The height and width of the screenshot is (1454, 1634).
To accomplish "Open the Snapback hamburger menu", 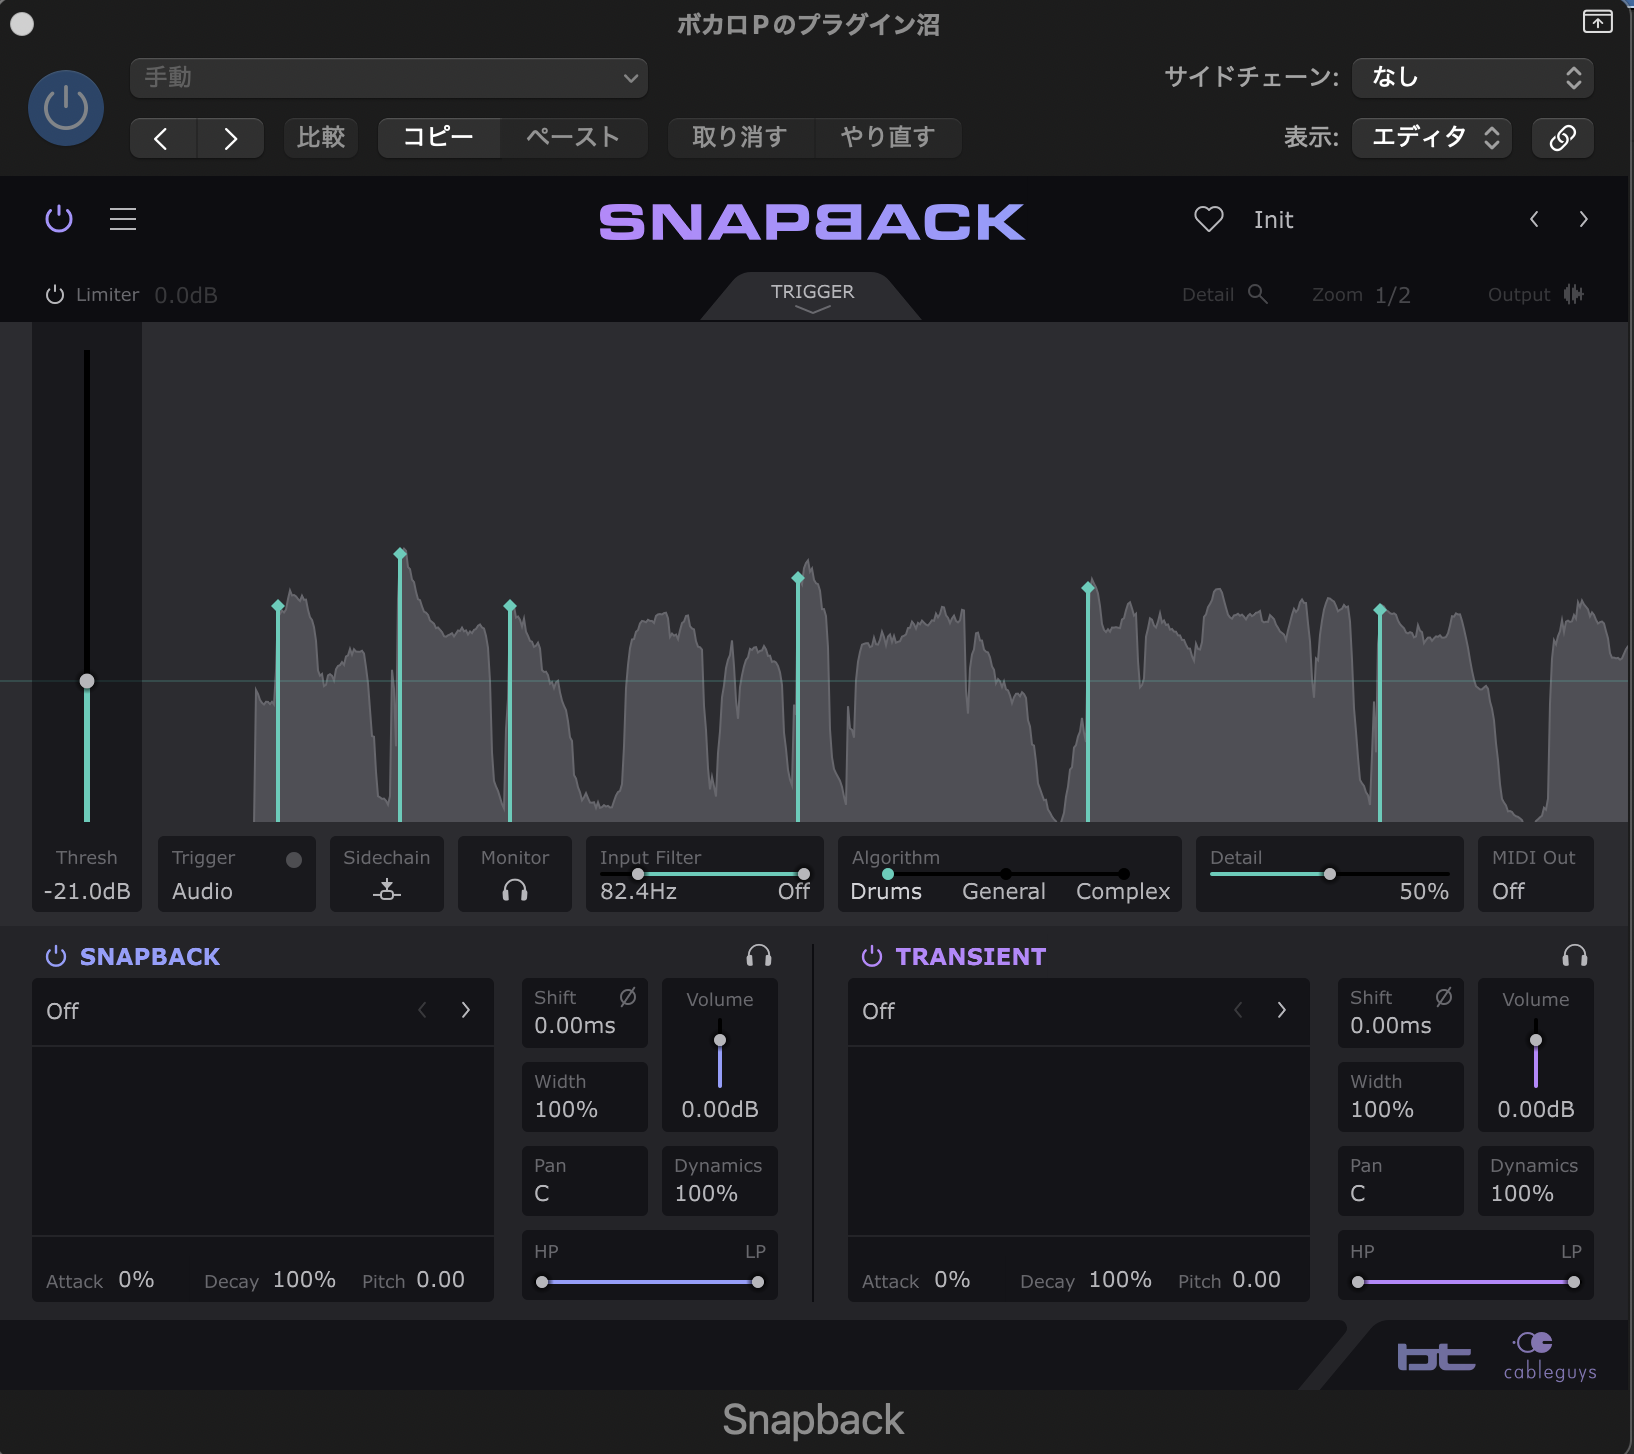I will [x=123, y=219].
